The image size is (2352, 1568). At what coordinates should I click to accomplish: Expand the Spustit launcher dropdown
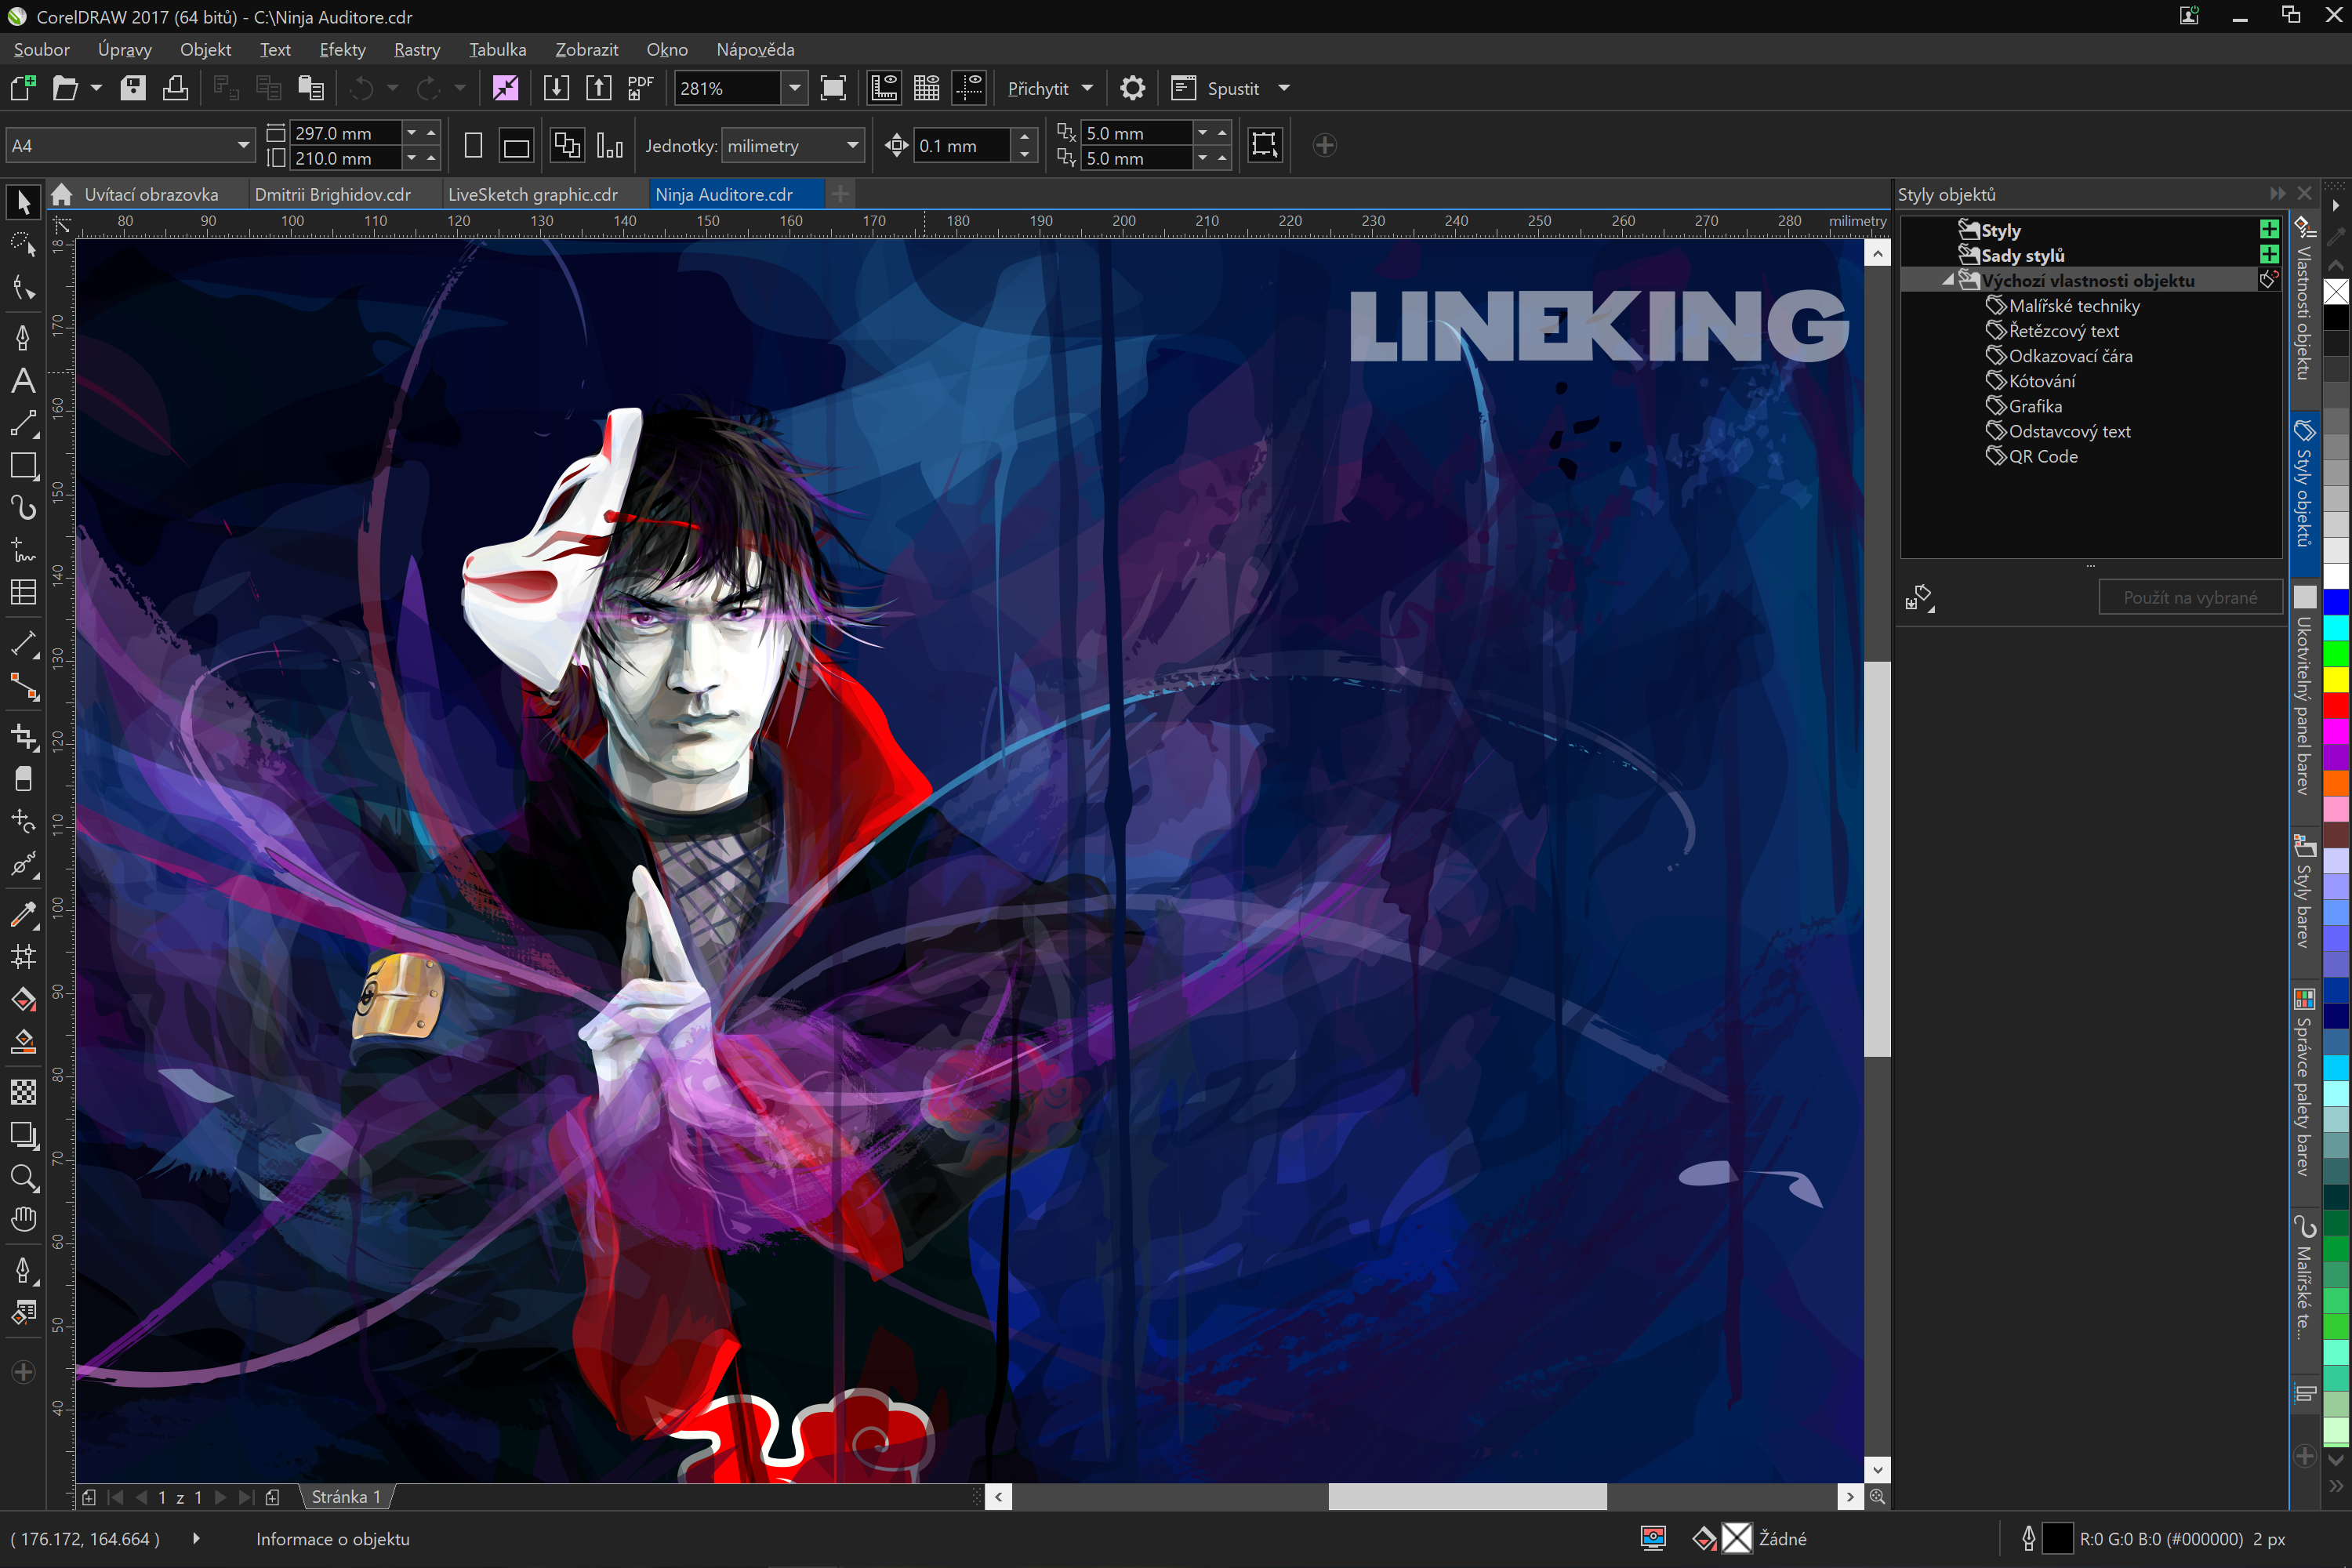(x=1284, y=88)
